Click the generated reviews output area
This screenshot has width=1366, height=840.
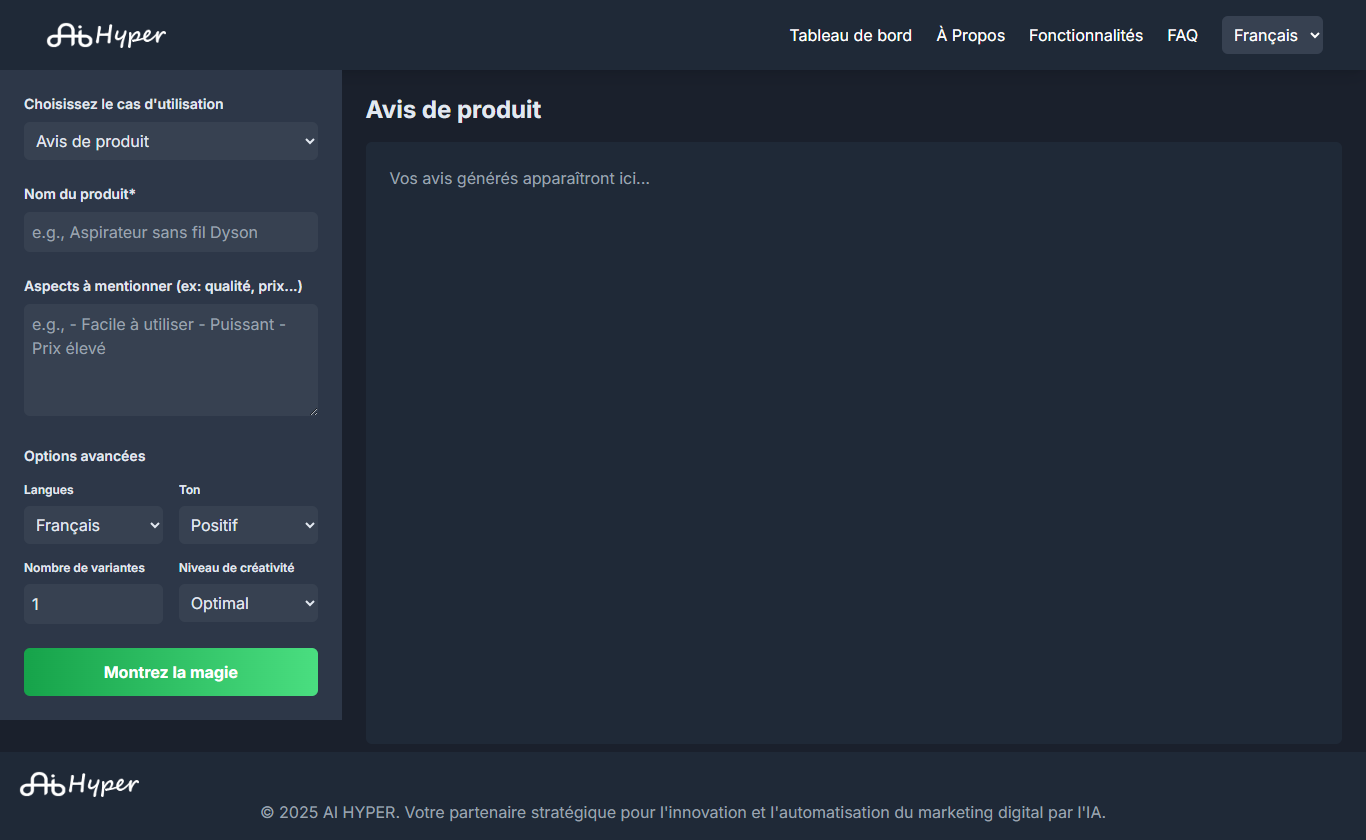coord(854,443)
